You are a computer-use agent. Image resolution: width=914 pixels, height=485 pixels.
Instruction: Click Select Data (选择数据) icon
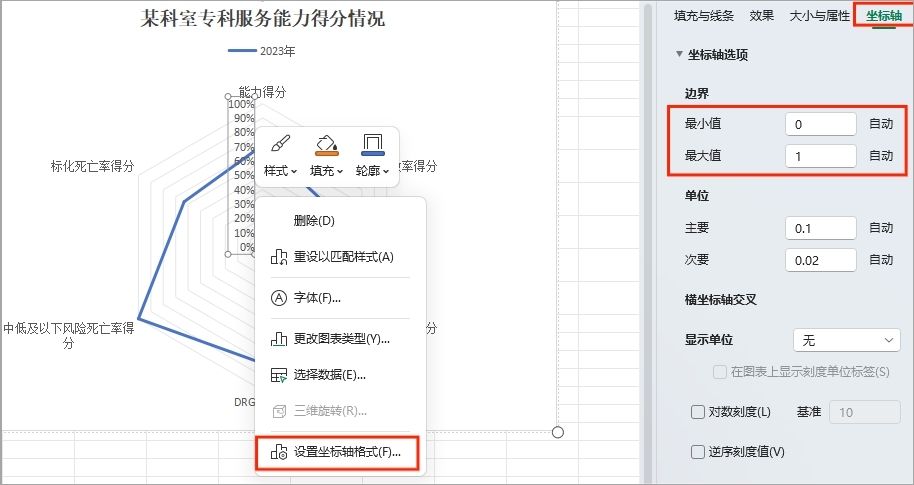[279, 375]
